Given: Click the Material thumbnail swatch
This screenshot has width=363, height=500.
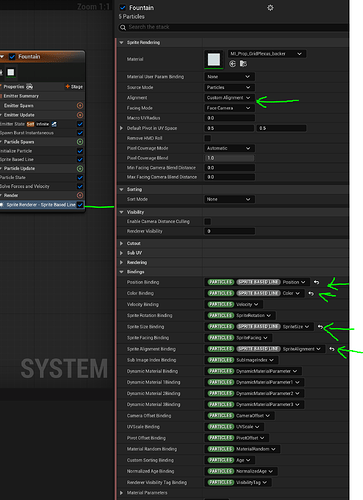Looking at the screenshot, I should pyautogui.click(x=214, y=60).
